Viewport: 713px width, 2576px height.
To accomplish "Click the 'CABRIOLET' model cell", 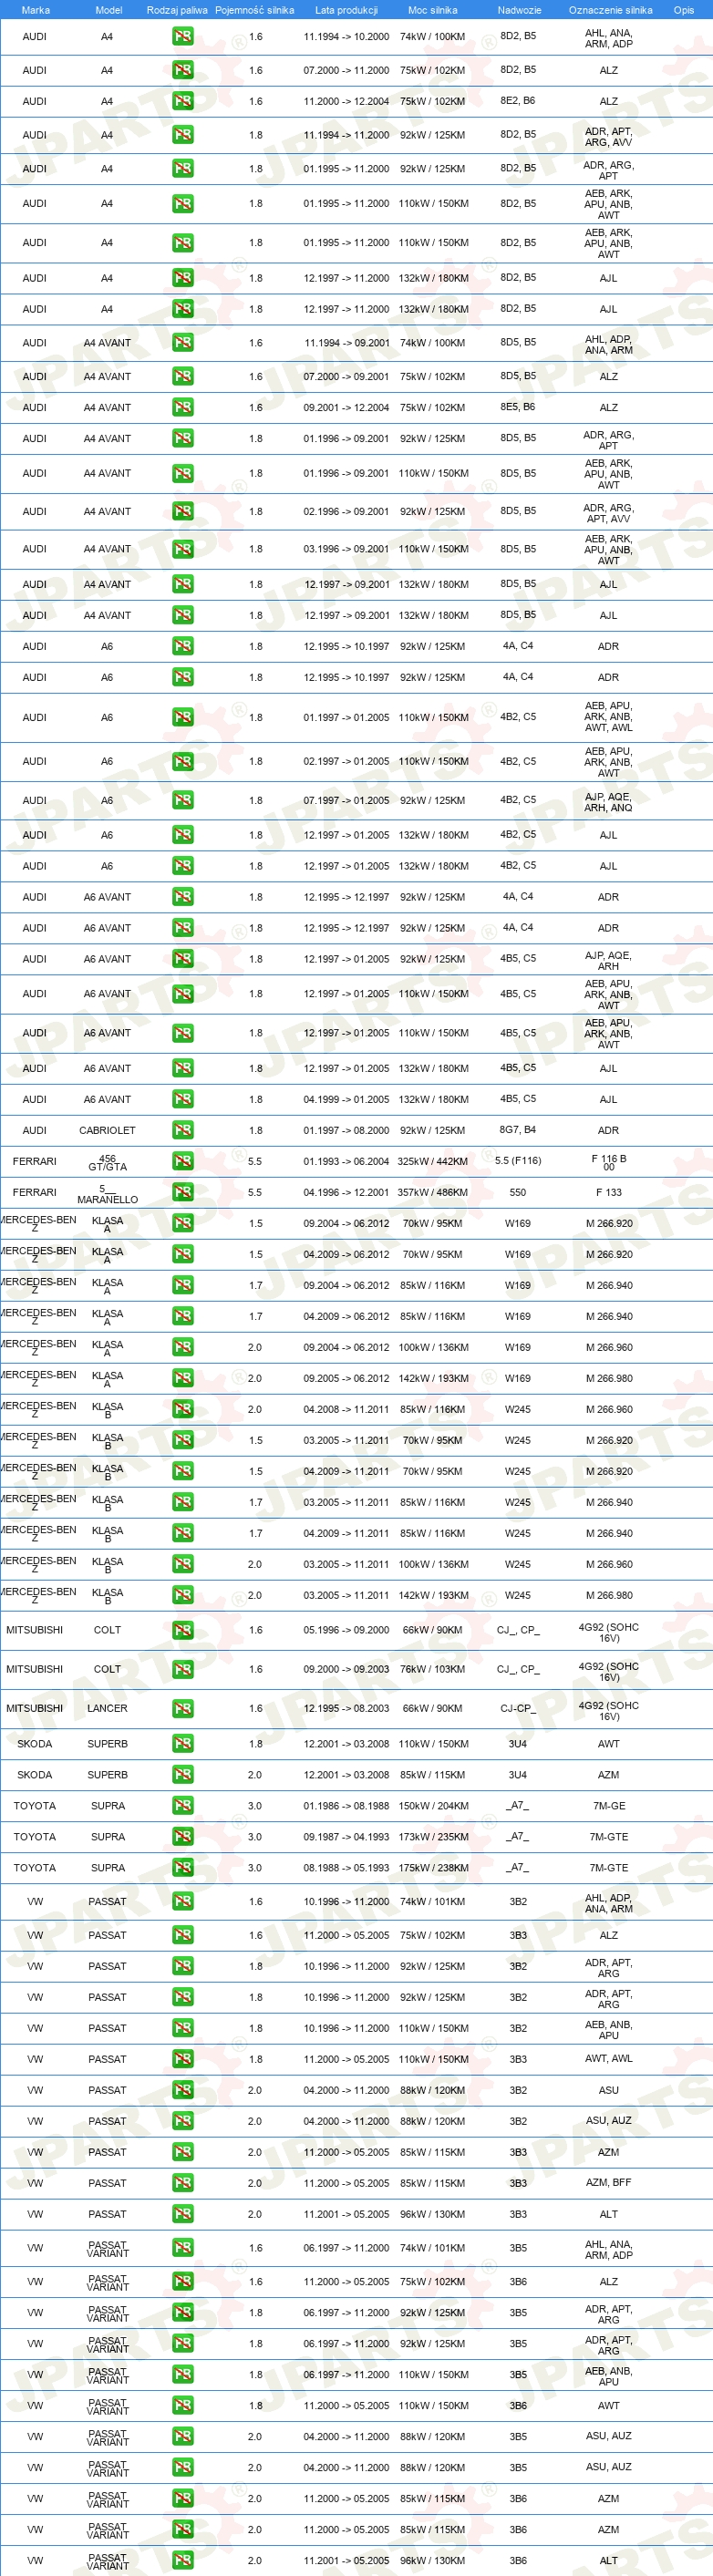I will pos(107,1131).
